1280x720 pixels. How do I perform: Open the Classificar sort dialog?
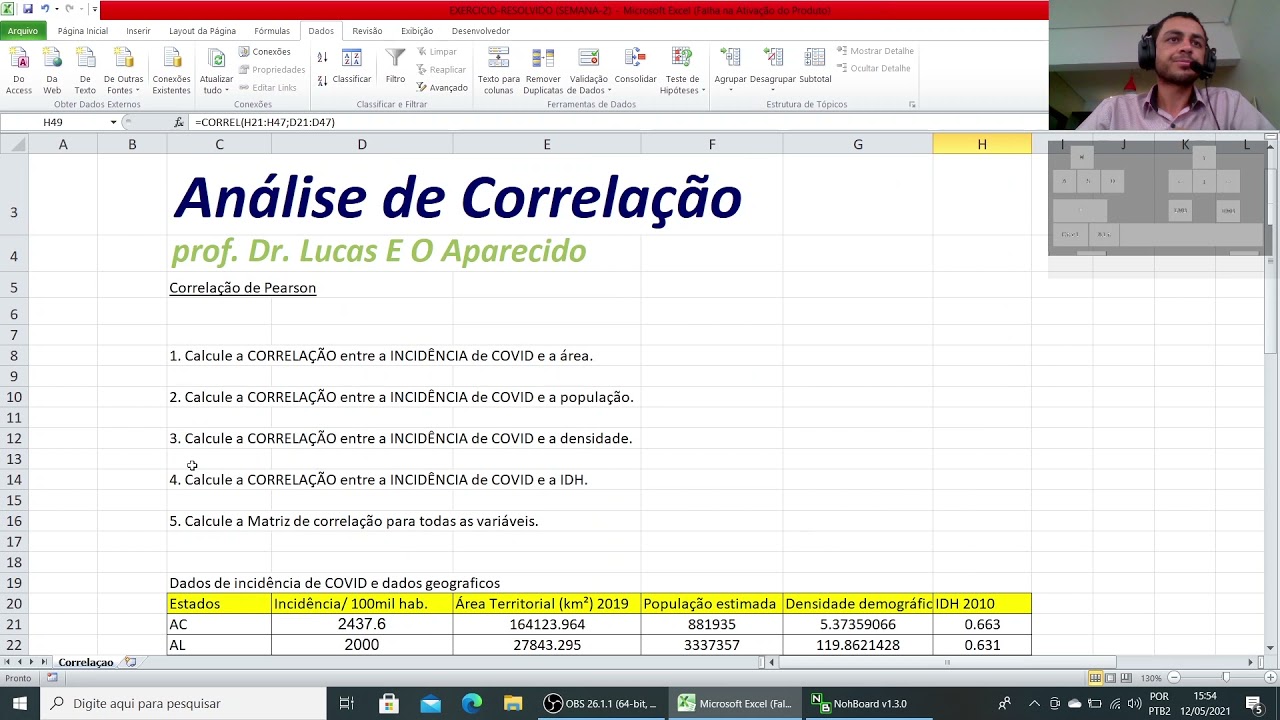click(351, 66)
